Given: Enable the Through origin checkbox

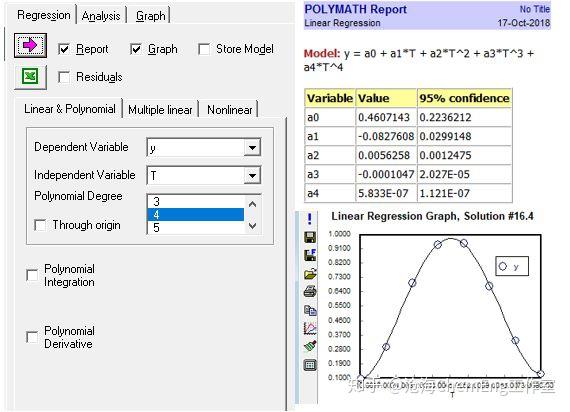Looking at the screenshot, I should click(x=40, y=225).
